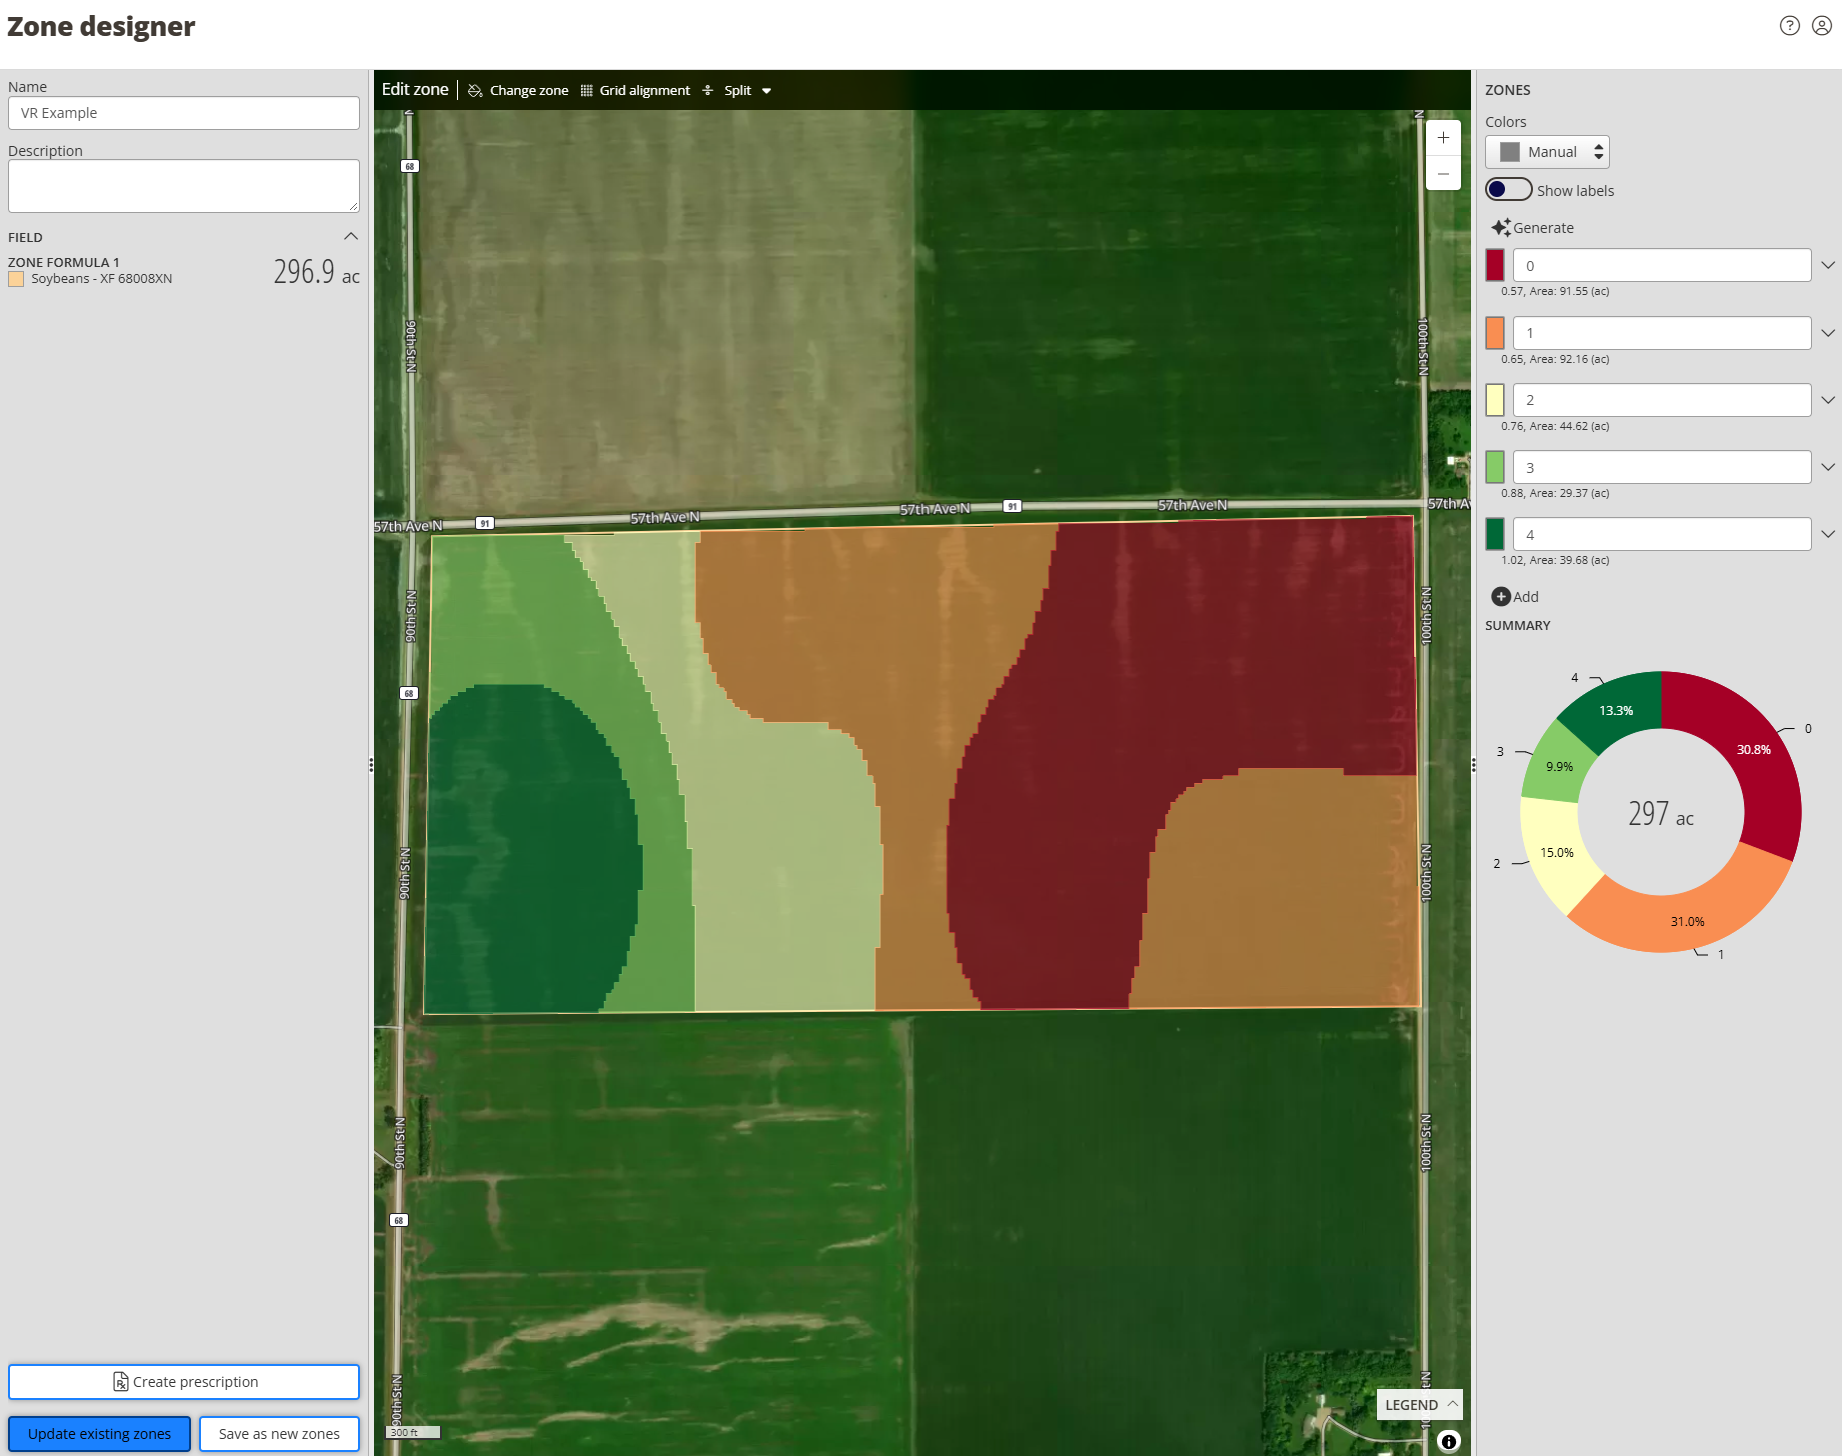1842x1456 pixels.
Task: Click the Generate zones button label
Action: (1543, 228)
